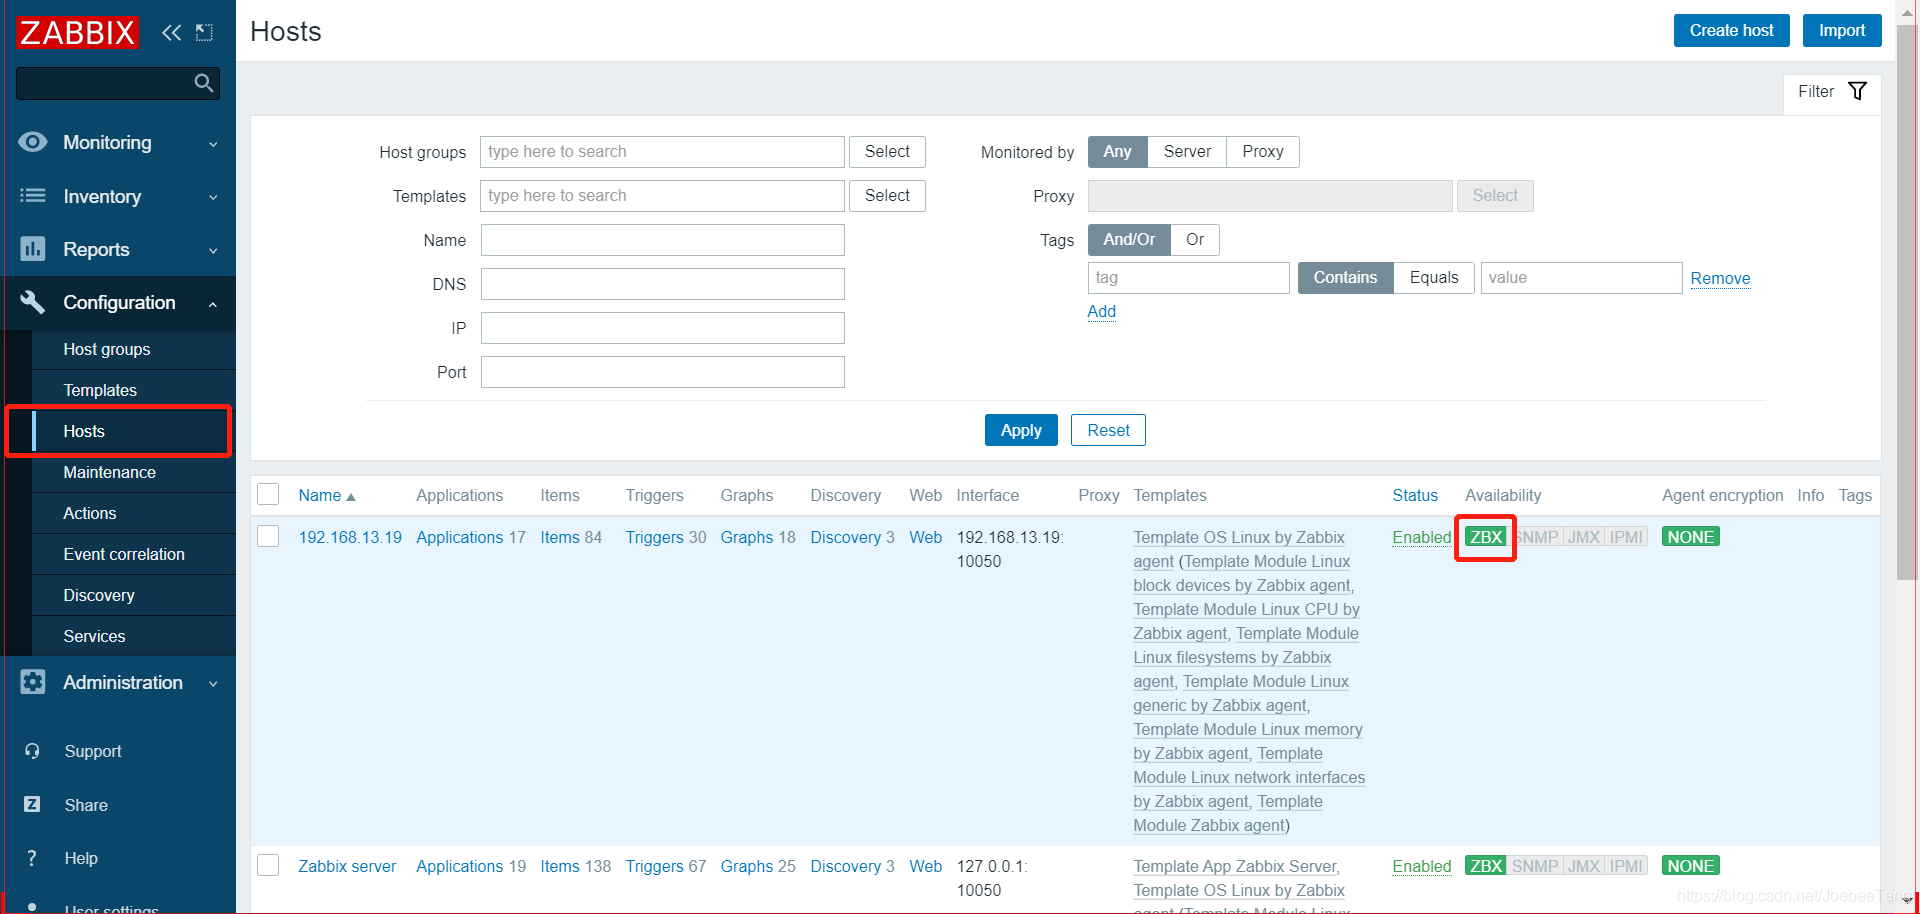This screenshot has height=914, width=1920.
Task: Click the Create host button
Action: pyautogui.click(x=1731, y=30)
